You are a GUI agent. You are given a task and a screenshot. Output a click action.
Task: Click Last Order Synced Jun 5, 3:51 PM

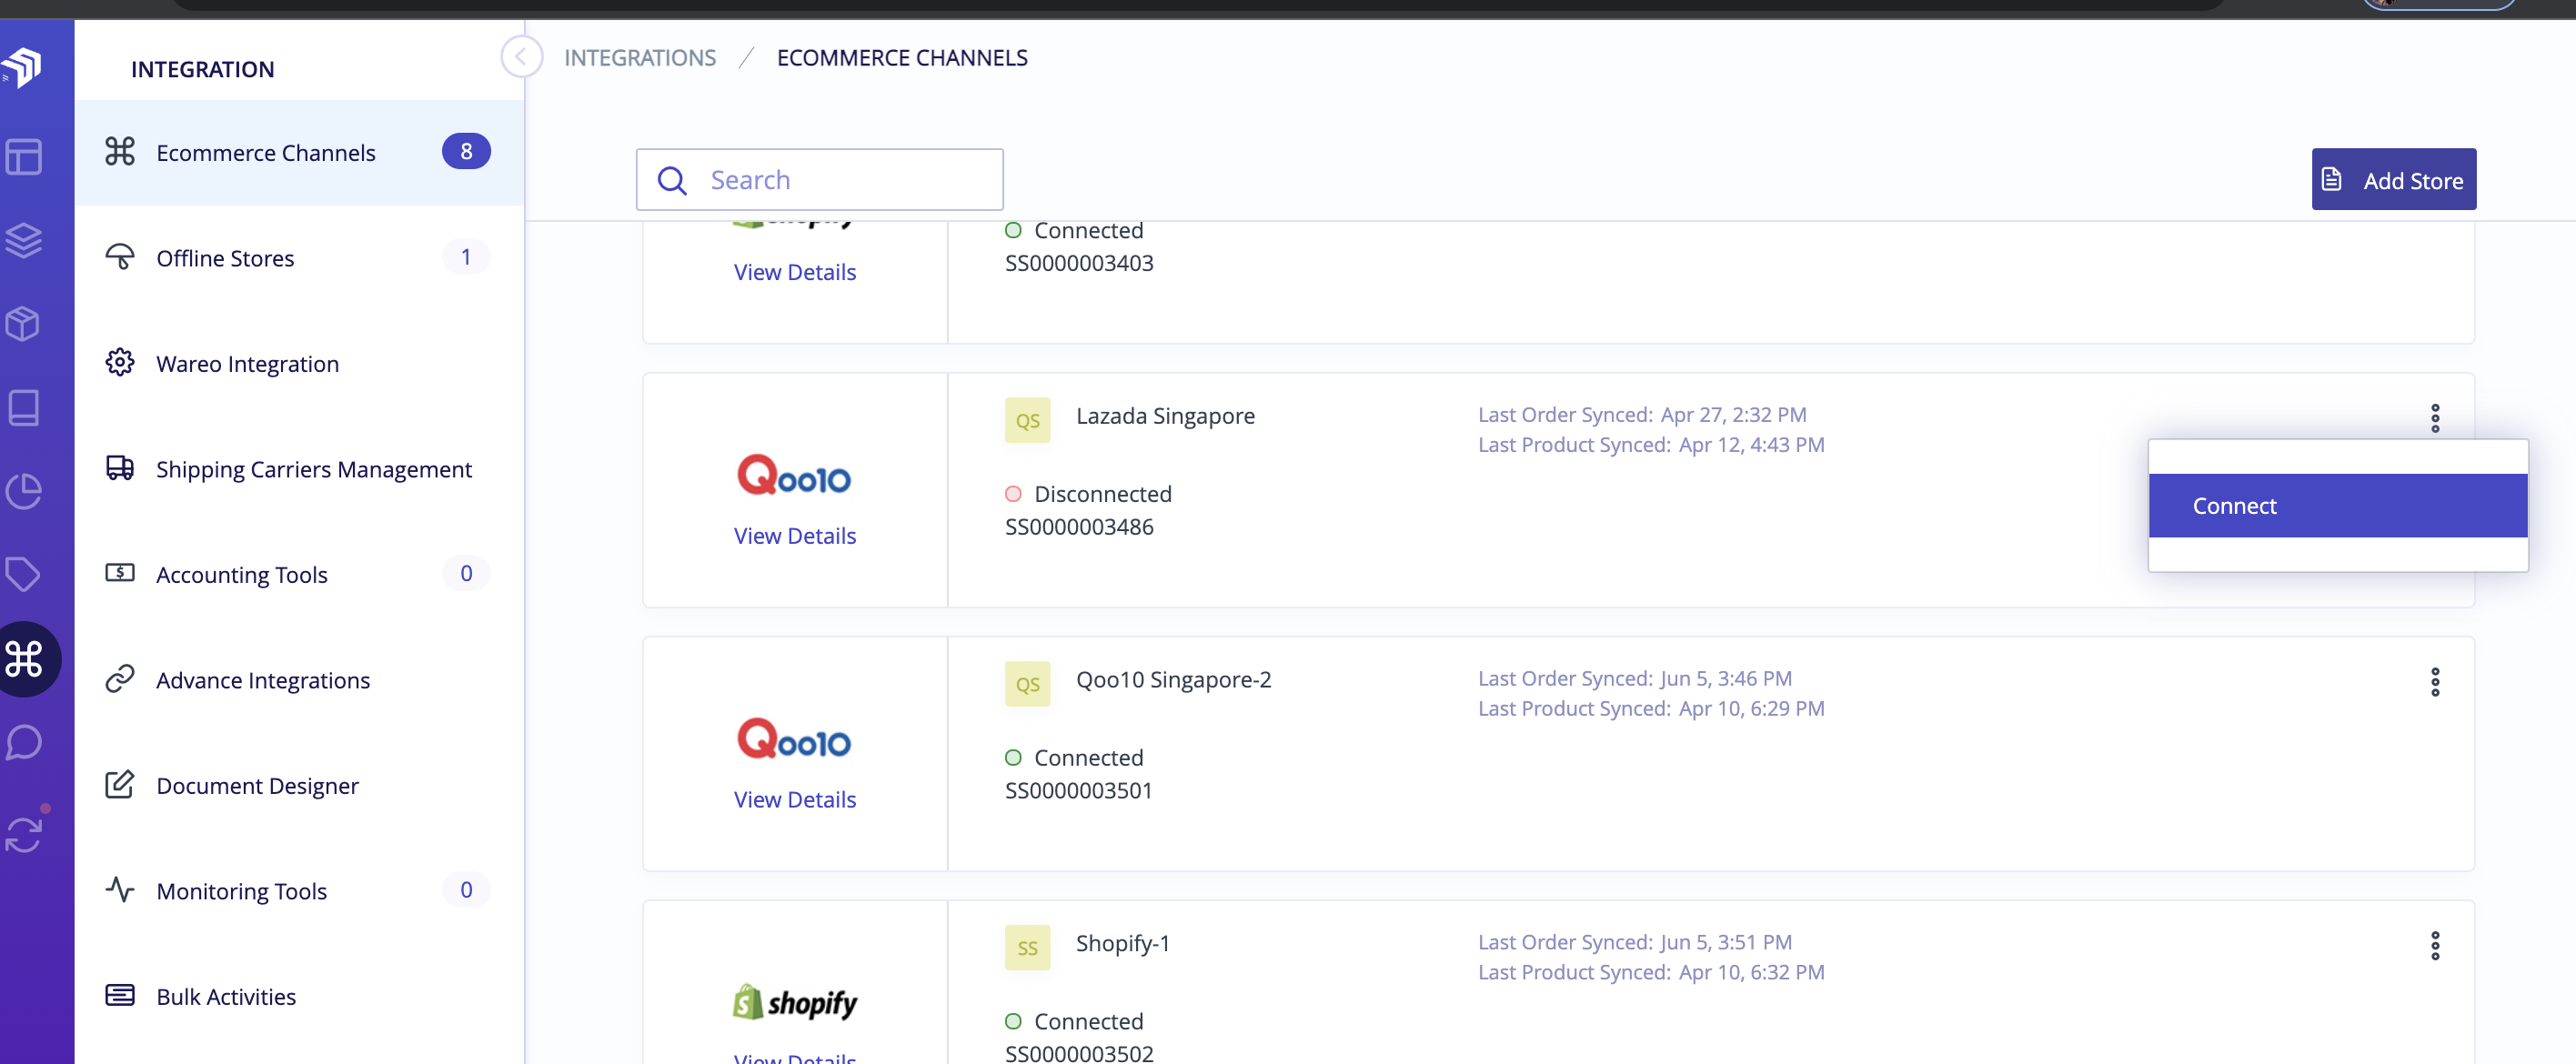pyautogui.click(x=1635, y=942)
